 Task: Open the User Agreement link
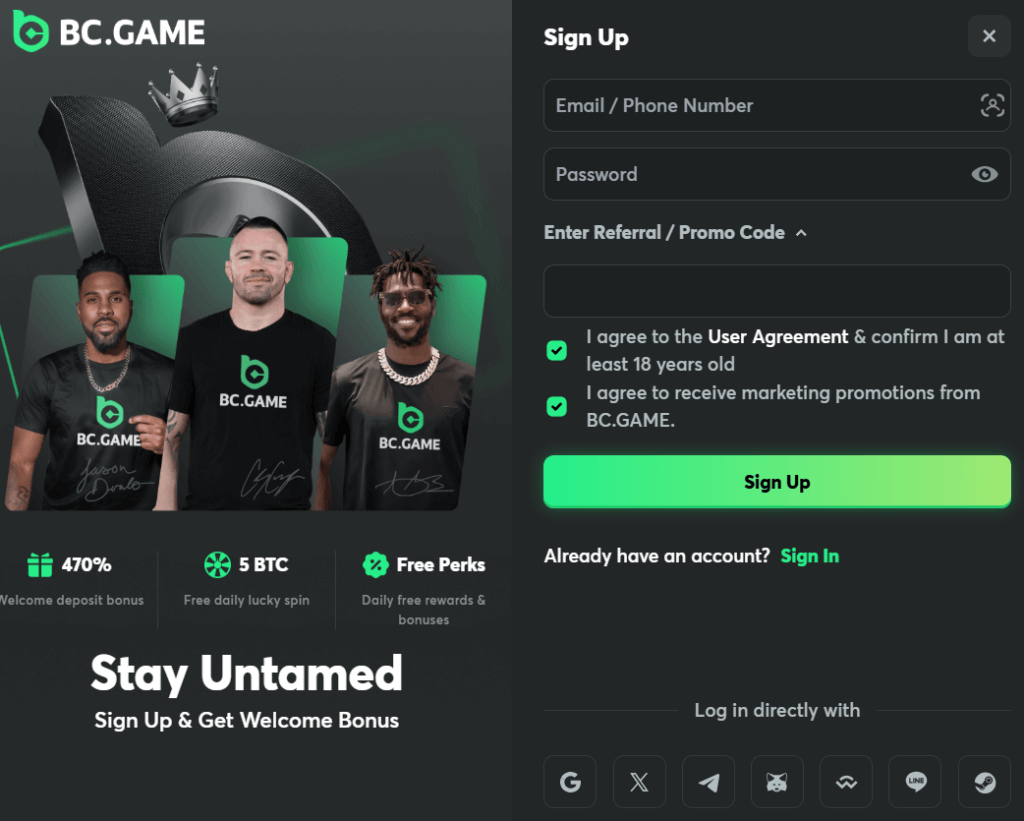point(778,337)
